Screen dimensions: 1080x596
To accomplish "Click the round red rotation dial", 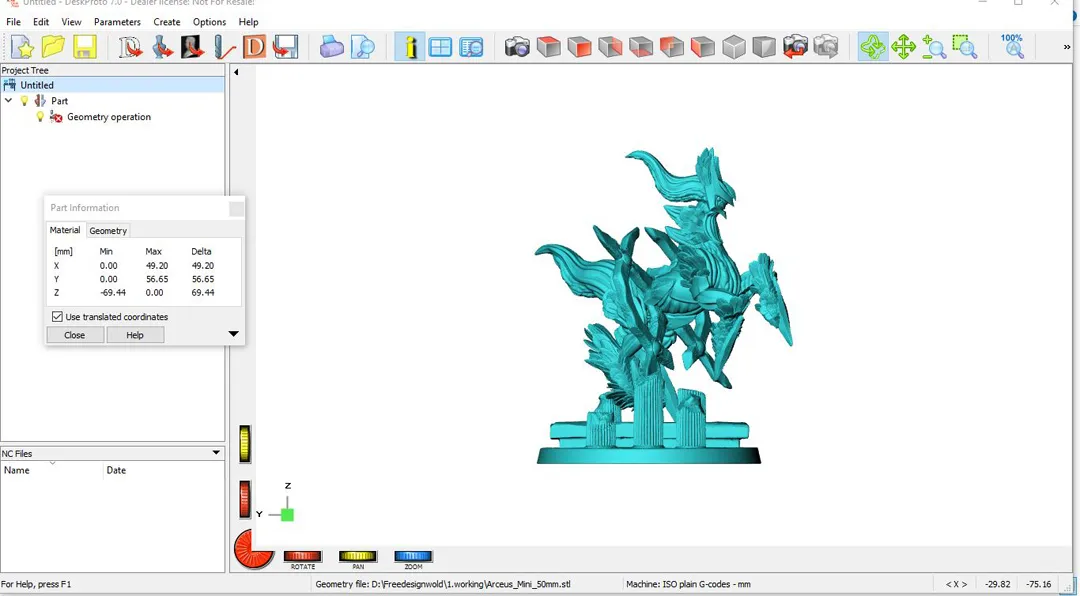I will pyautogui.click(x=252, y=550).
